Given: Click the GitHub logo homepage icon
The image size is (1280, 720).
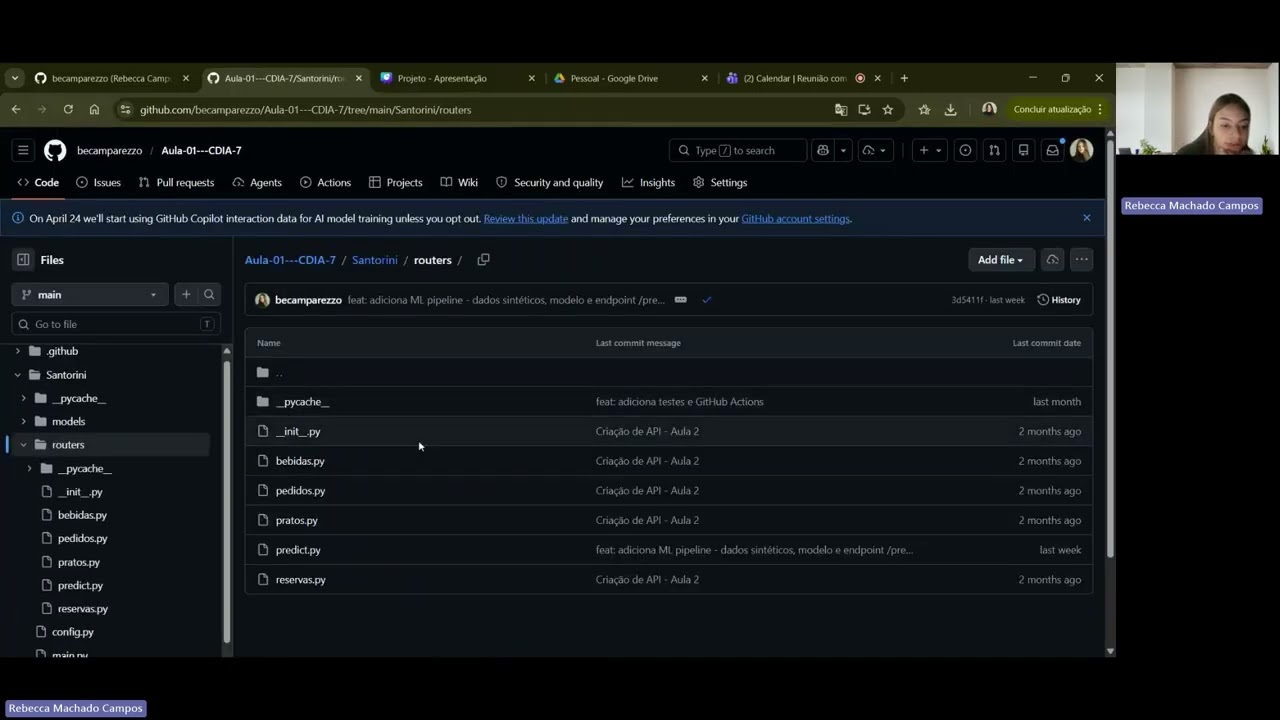Looking at the screenshot, I should coord(55,150).
